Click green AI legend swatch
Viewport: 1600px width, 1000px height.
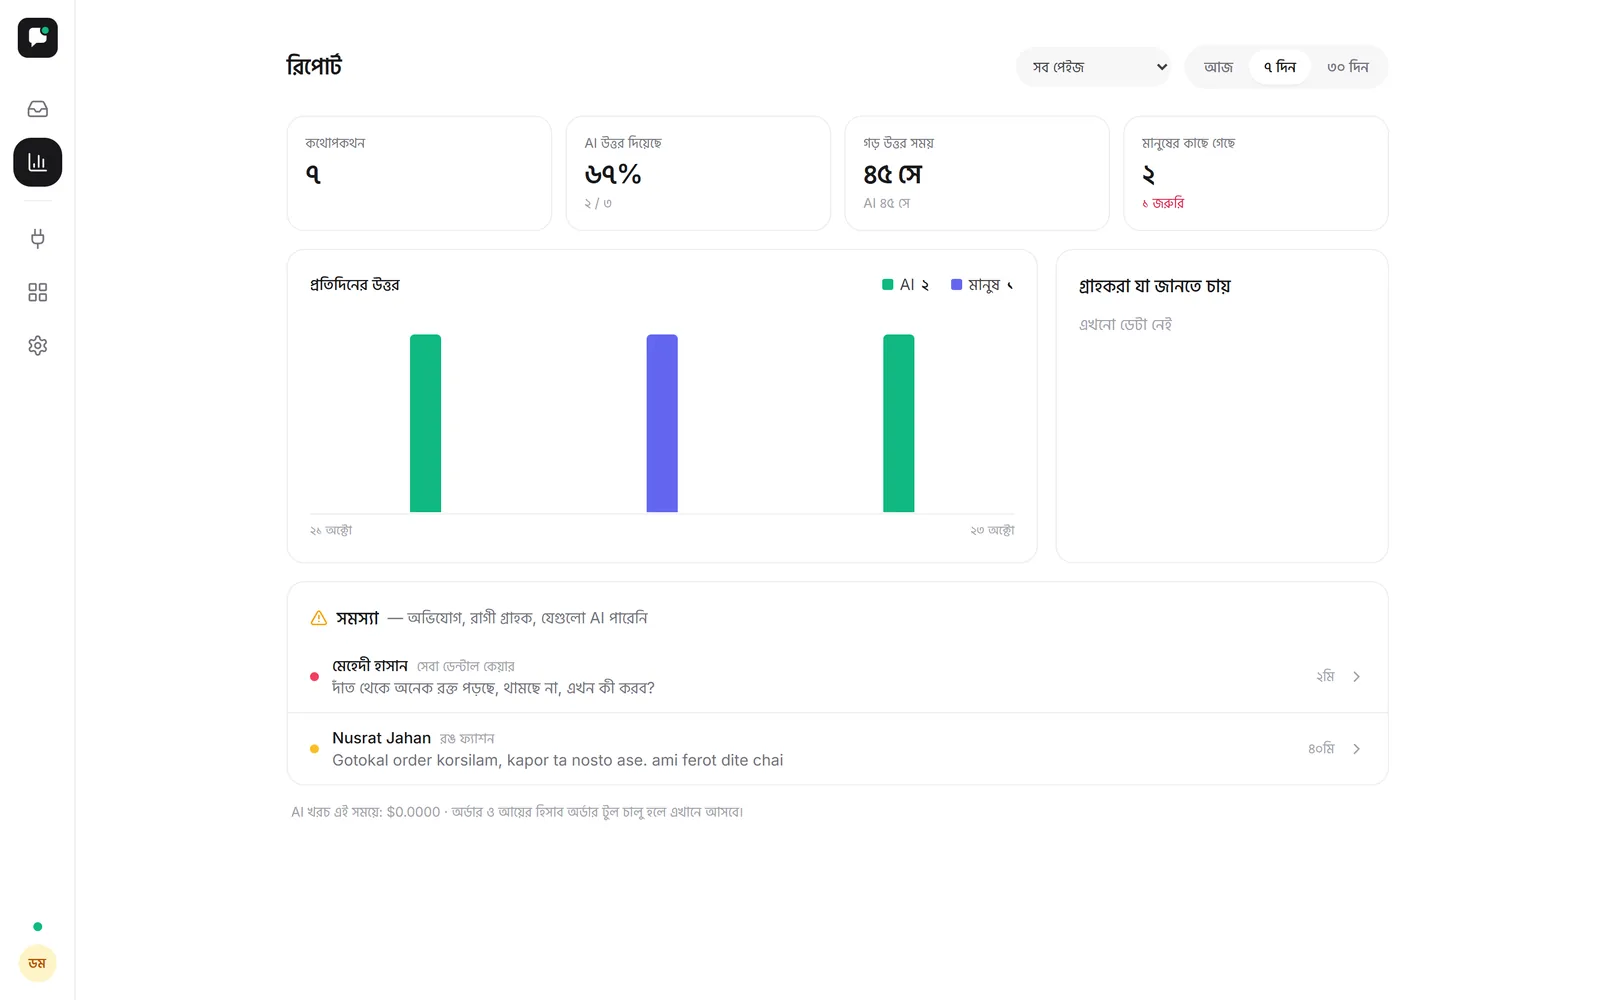(x=887, y=285)
